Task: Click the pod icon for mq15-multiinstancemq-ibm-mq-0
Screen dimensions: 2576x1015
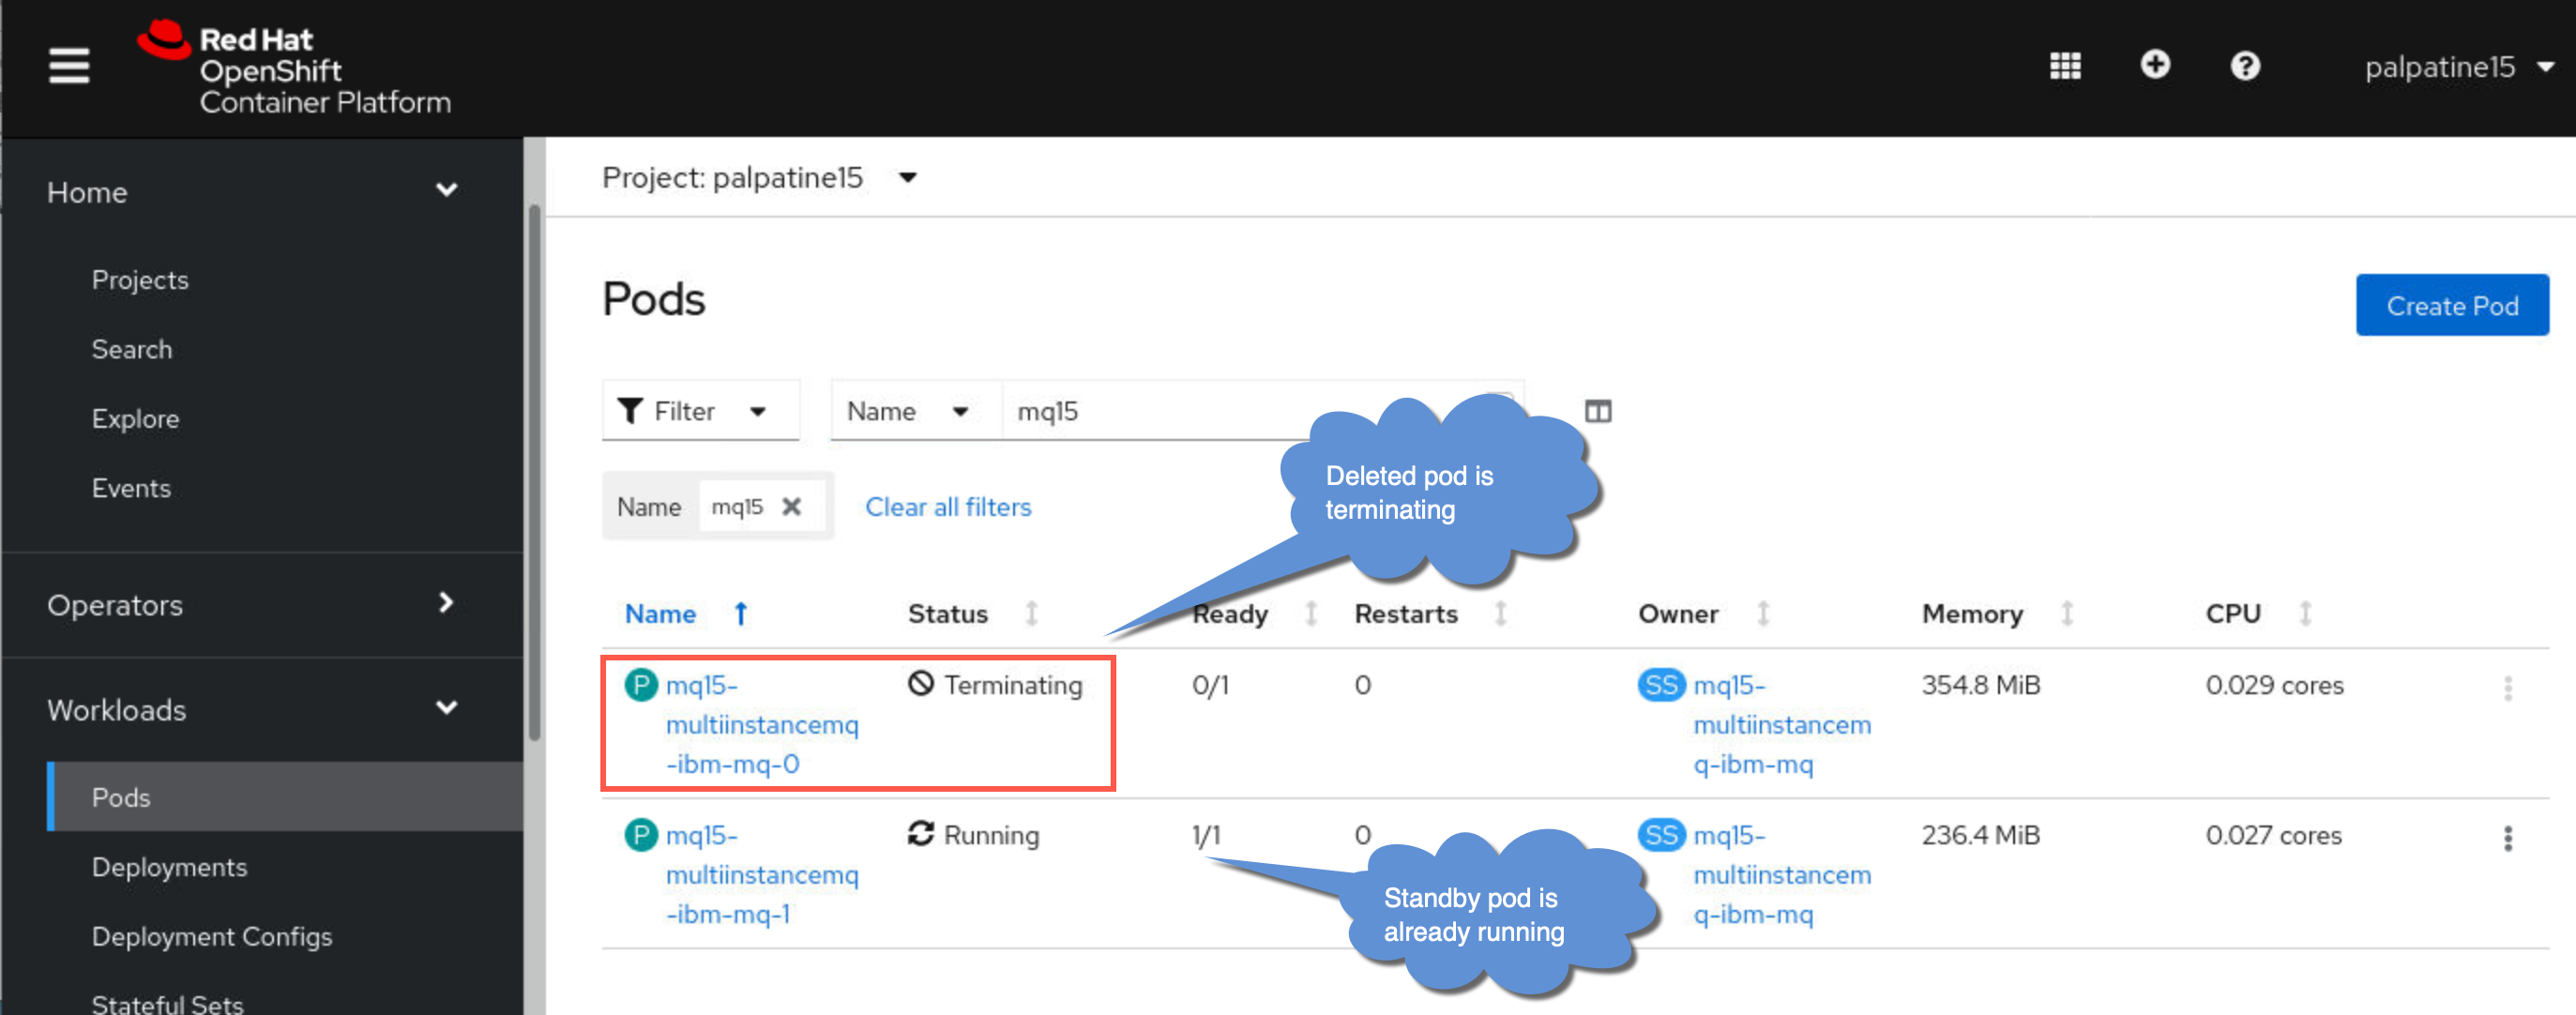Action: [x=641, y=685]
